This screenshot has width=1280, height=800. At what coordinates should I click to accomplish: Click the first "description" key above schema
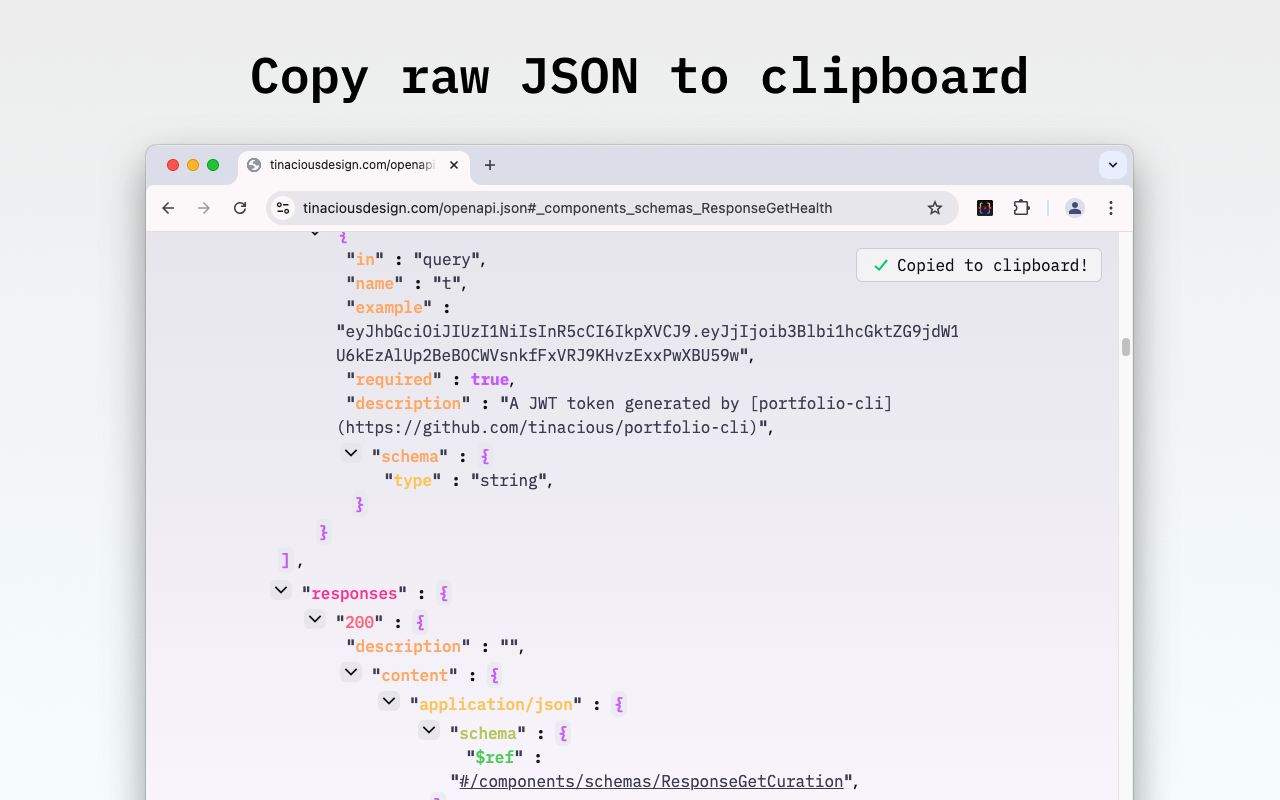pos(408,403)
